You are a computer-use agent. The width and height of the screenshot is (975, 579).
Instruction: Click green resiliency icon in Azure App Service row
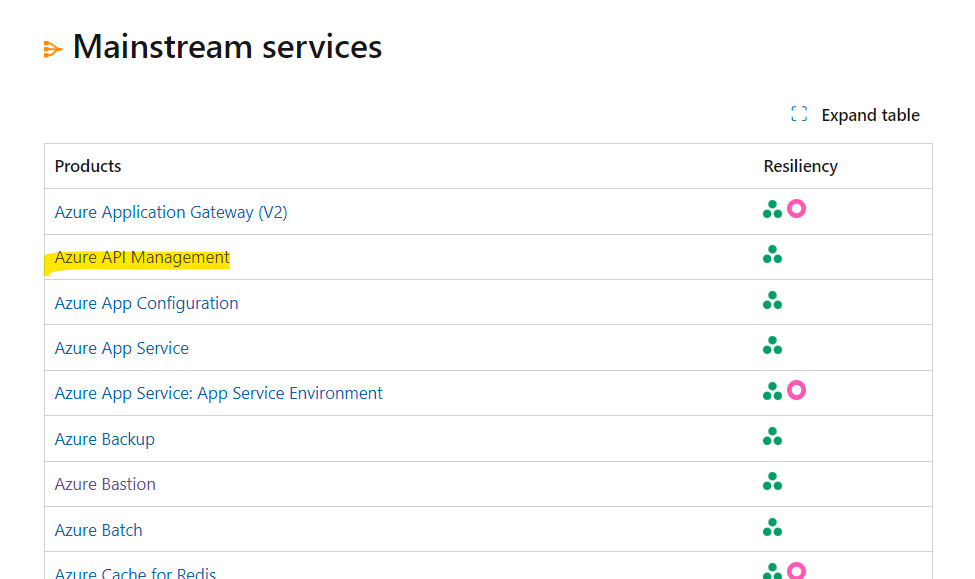[x=772, y=346]
